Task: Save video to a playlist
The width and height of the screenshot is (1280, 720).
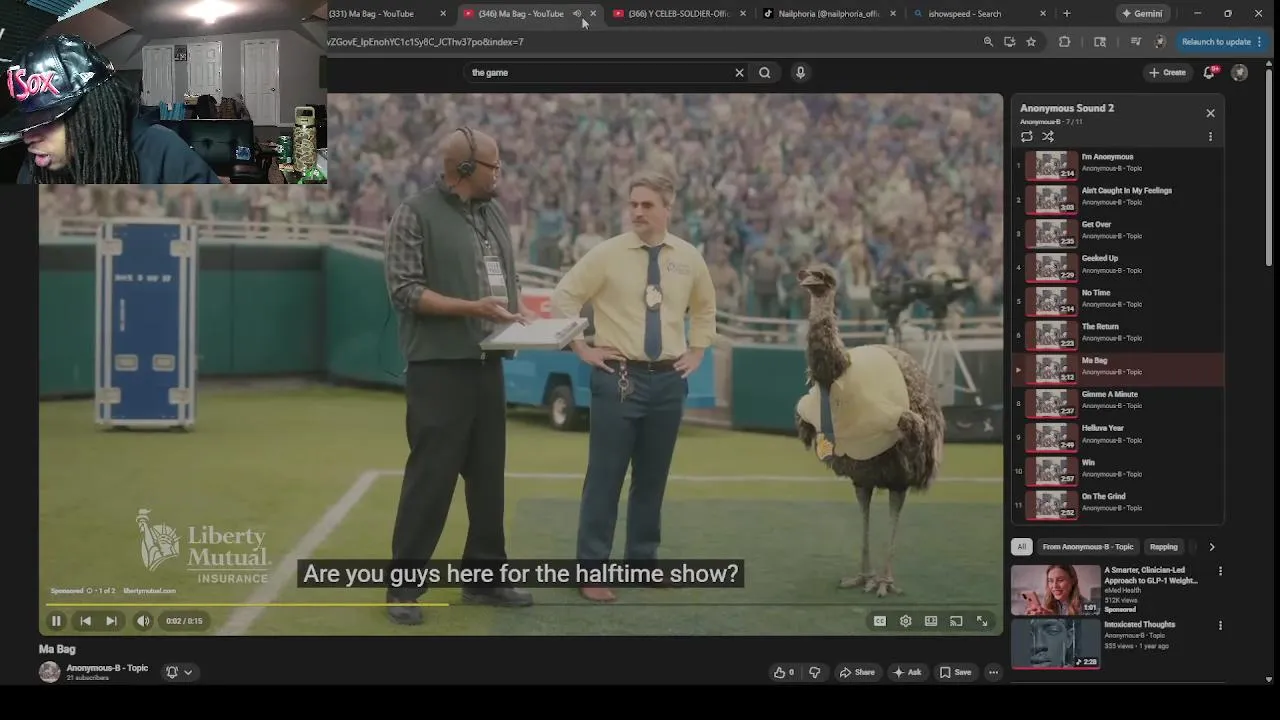Action: coord(955,672)
